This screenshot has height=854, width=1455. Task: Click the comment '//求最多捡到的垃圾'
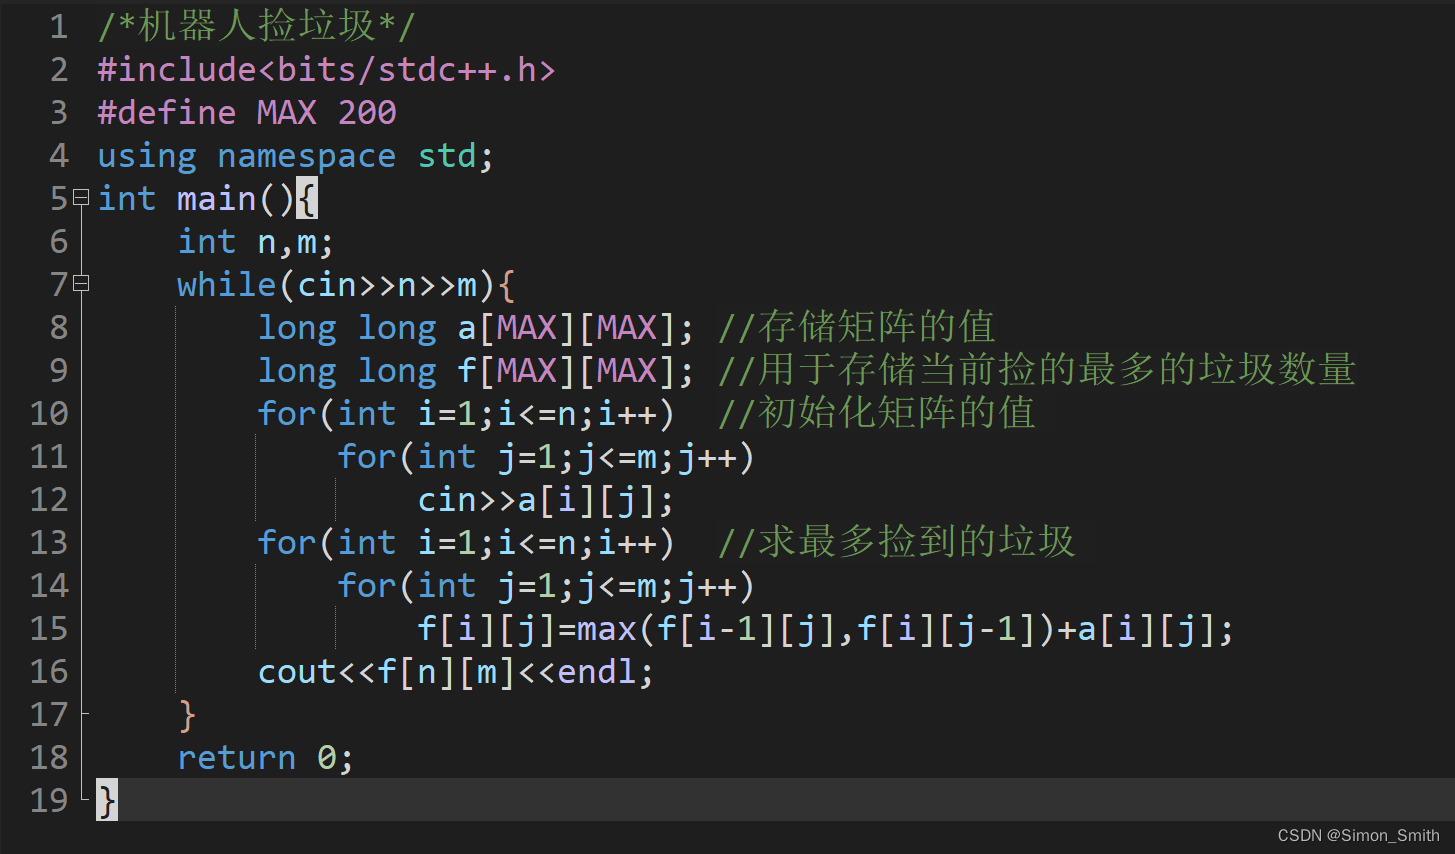tap(897, 543)
